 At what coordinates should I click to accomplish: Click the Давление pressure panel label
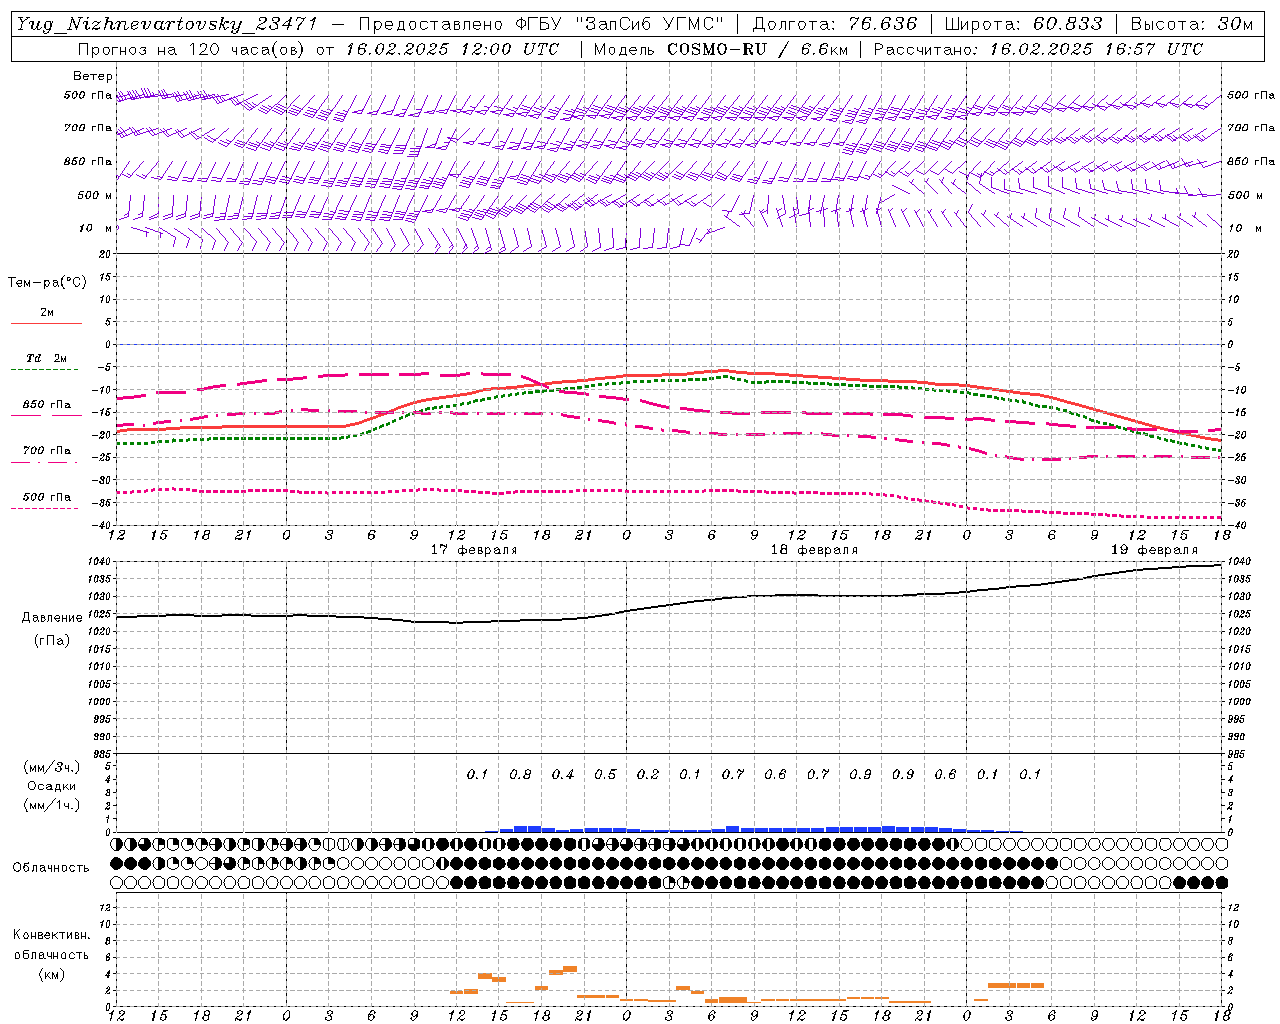(52, 618)
